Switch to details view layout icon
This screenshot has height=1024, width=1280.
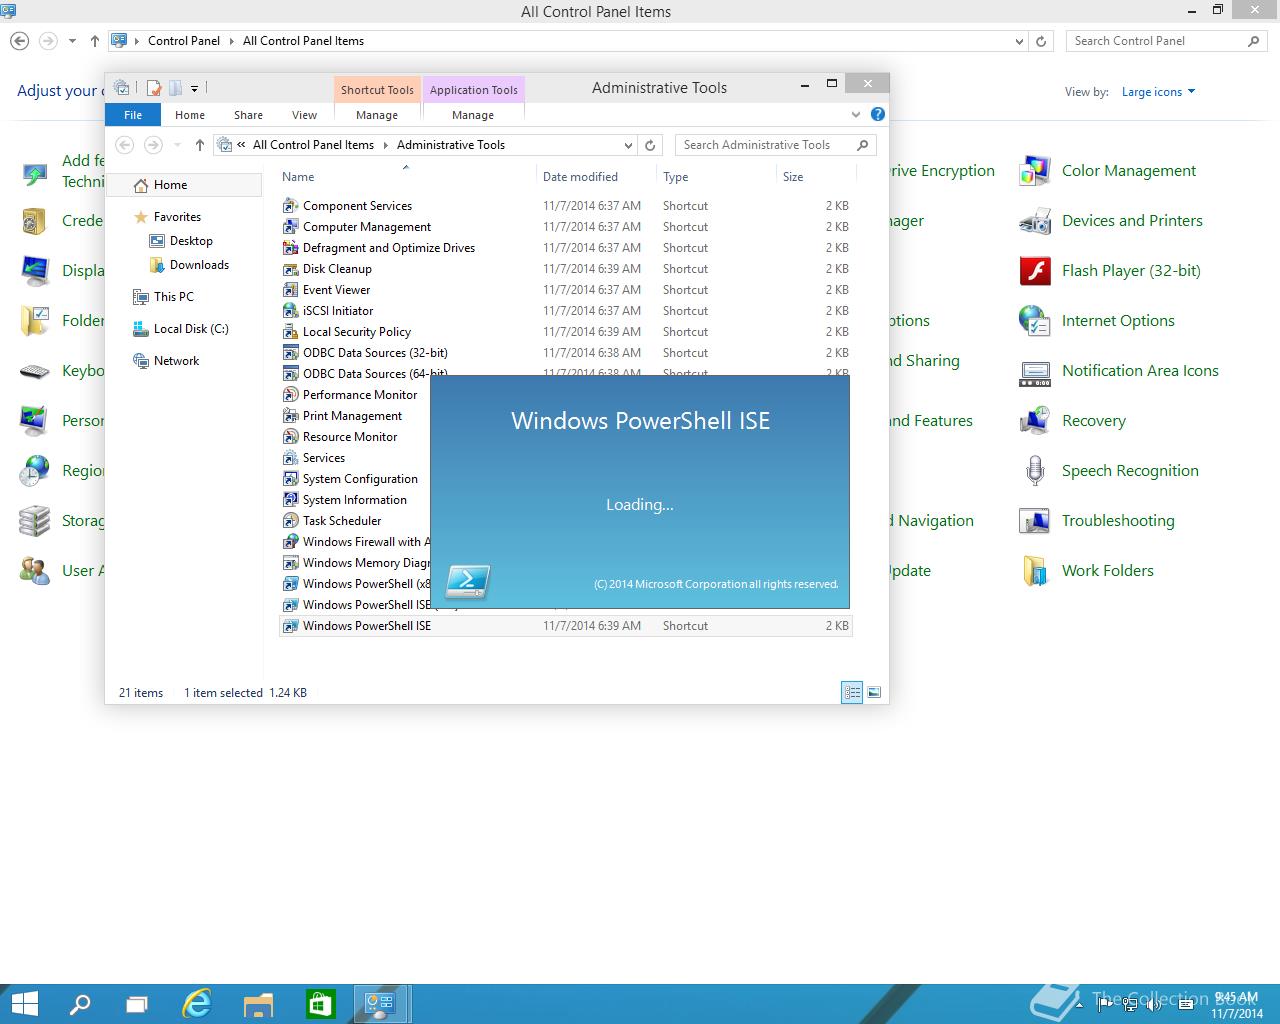click(852, 692)
